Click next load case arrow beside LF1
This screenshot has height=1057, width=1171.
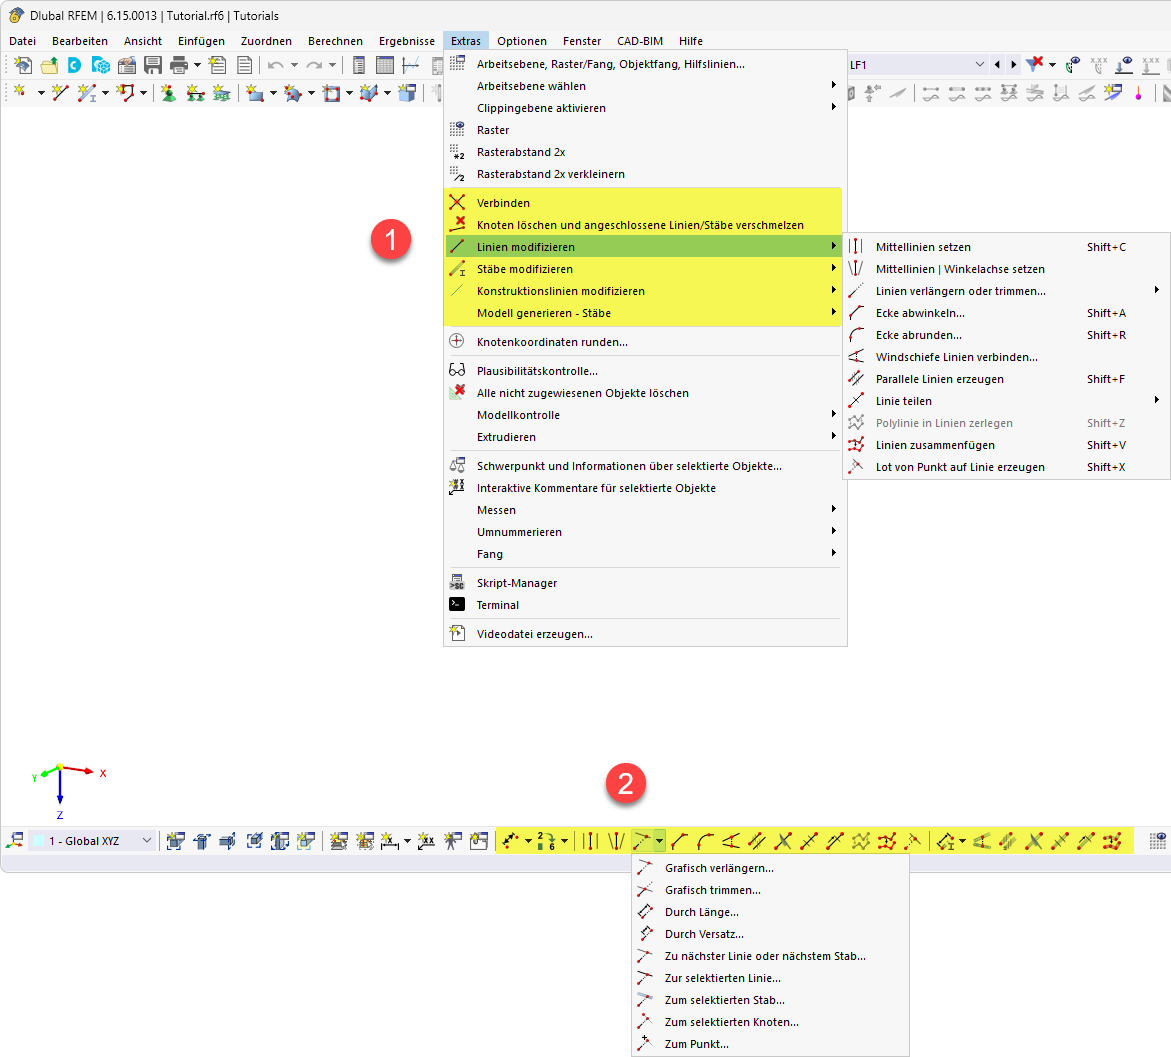(x=1013, y=65)
